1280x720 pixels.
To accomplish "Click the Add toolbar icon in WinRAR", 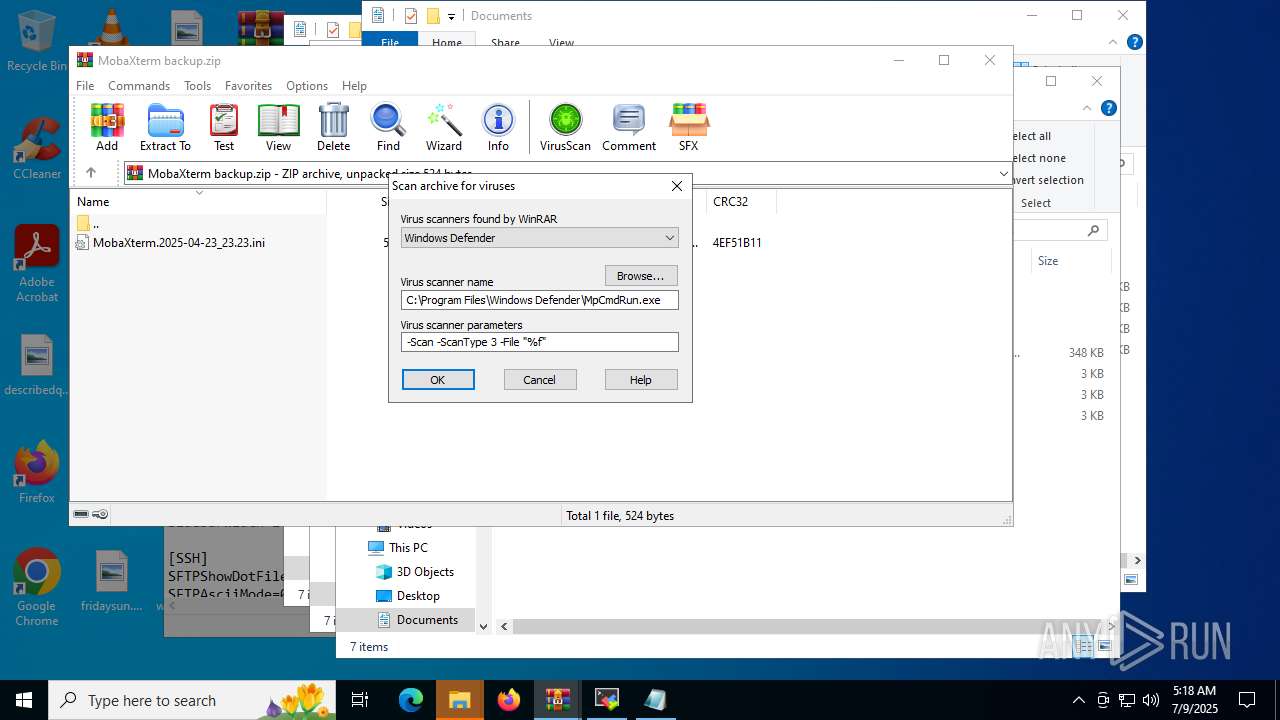I will (x=107, y=127).
